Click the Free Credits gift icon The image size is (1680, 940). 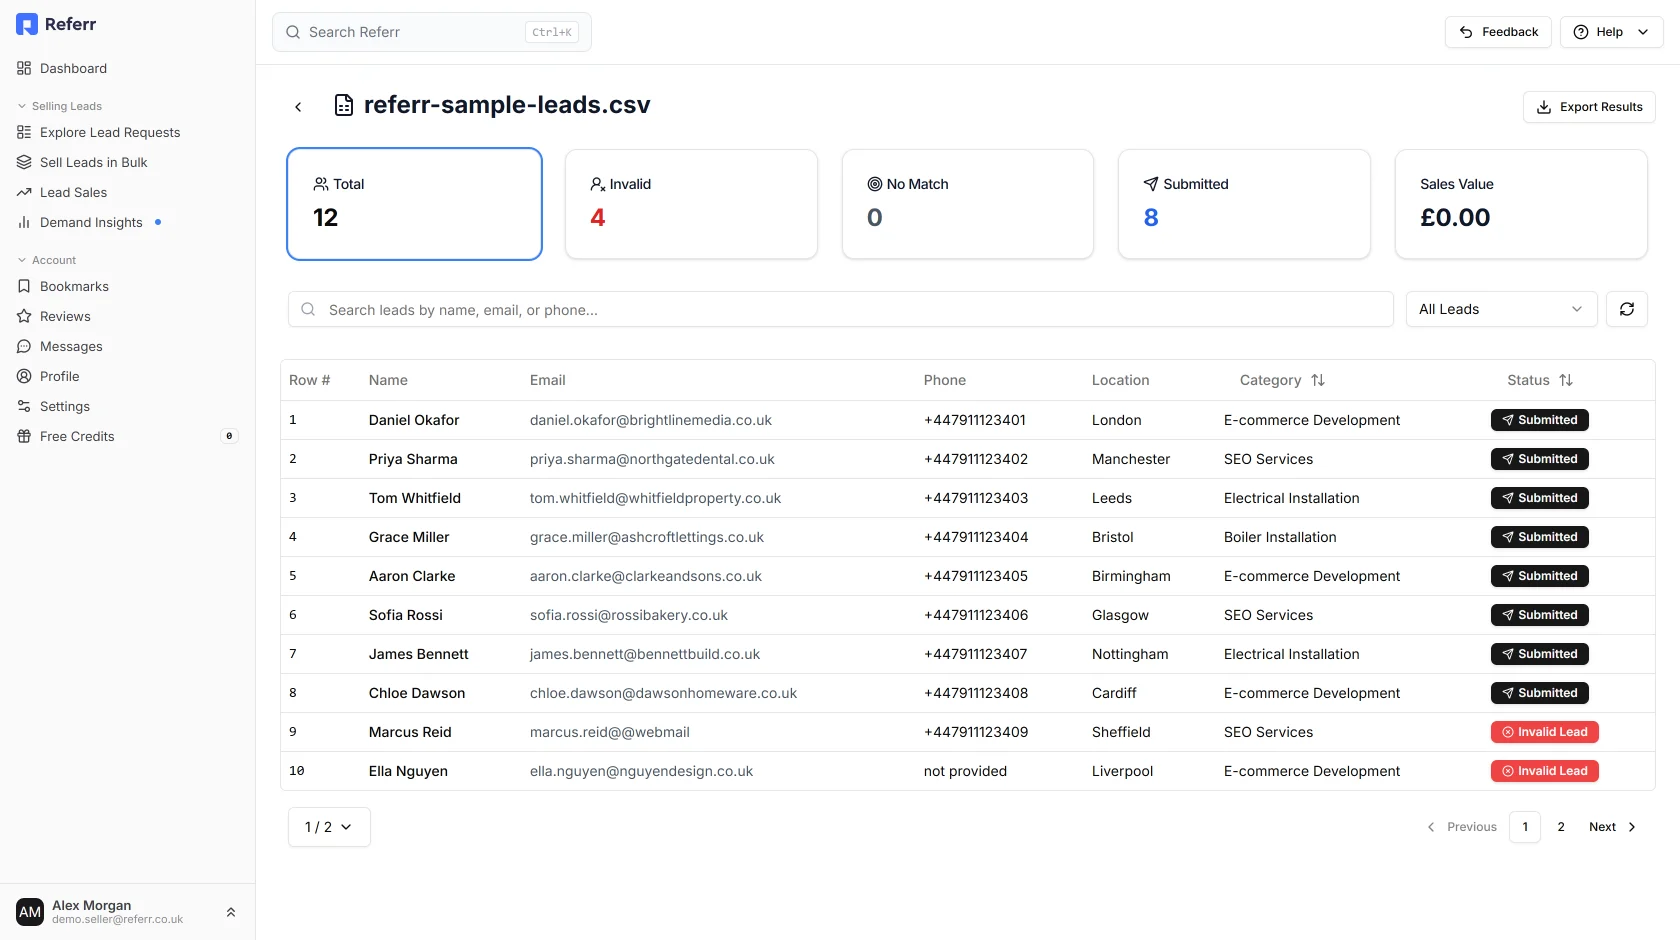click(x=24, y=436)
